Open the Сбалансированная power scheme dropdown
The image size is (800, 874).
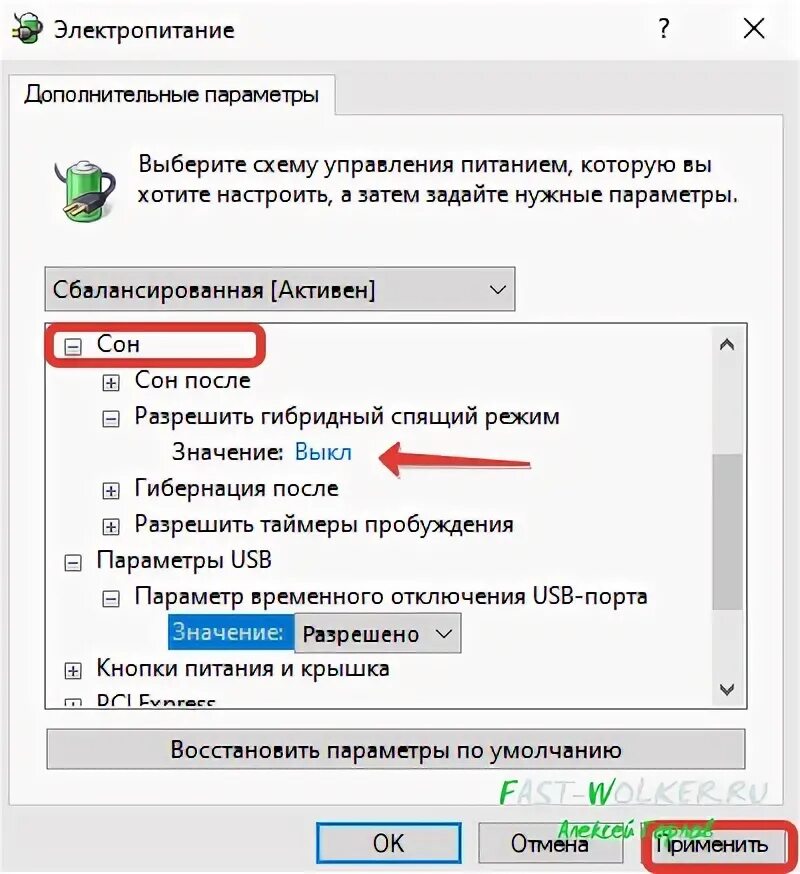pos(280,289)
